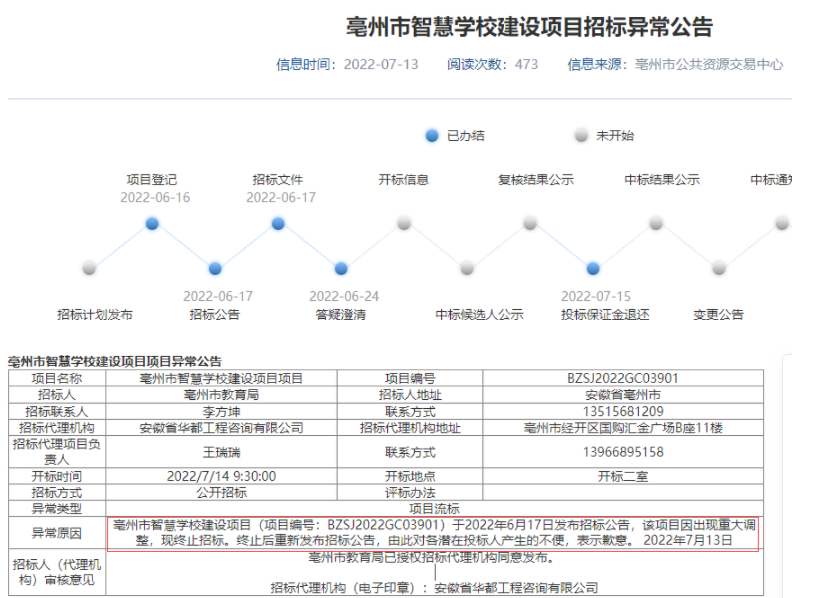Click the gray 开标信息 timeline dot
Viewport: 819px width, 598px height.
pyautogui.click(x=404, y=223)
